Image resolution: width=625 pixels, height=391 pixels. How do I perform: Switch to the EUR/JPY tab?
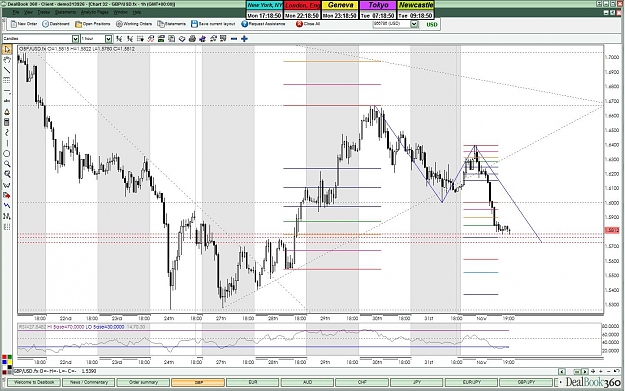click(x=472, y=382)
